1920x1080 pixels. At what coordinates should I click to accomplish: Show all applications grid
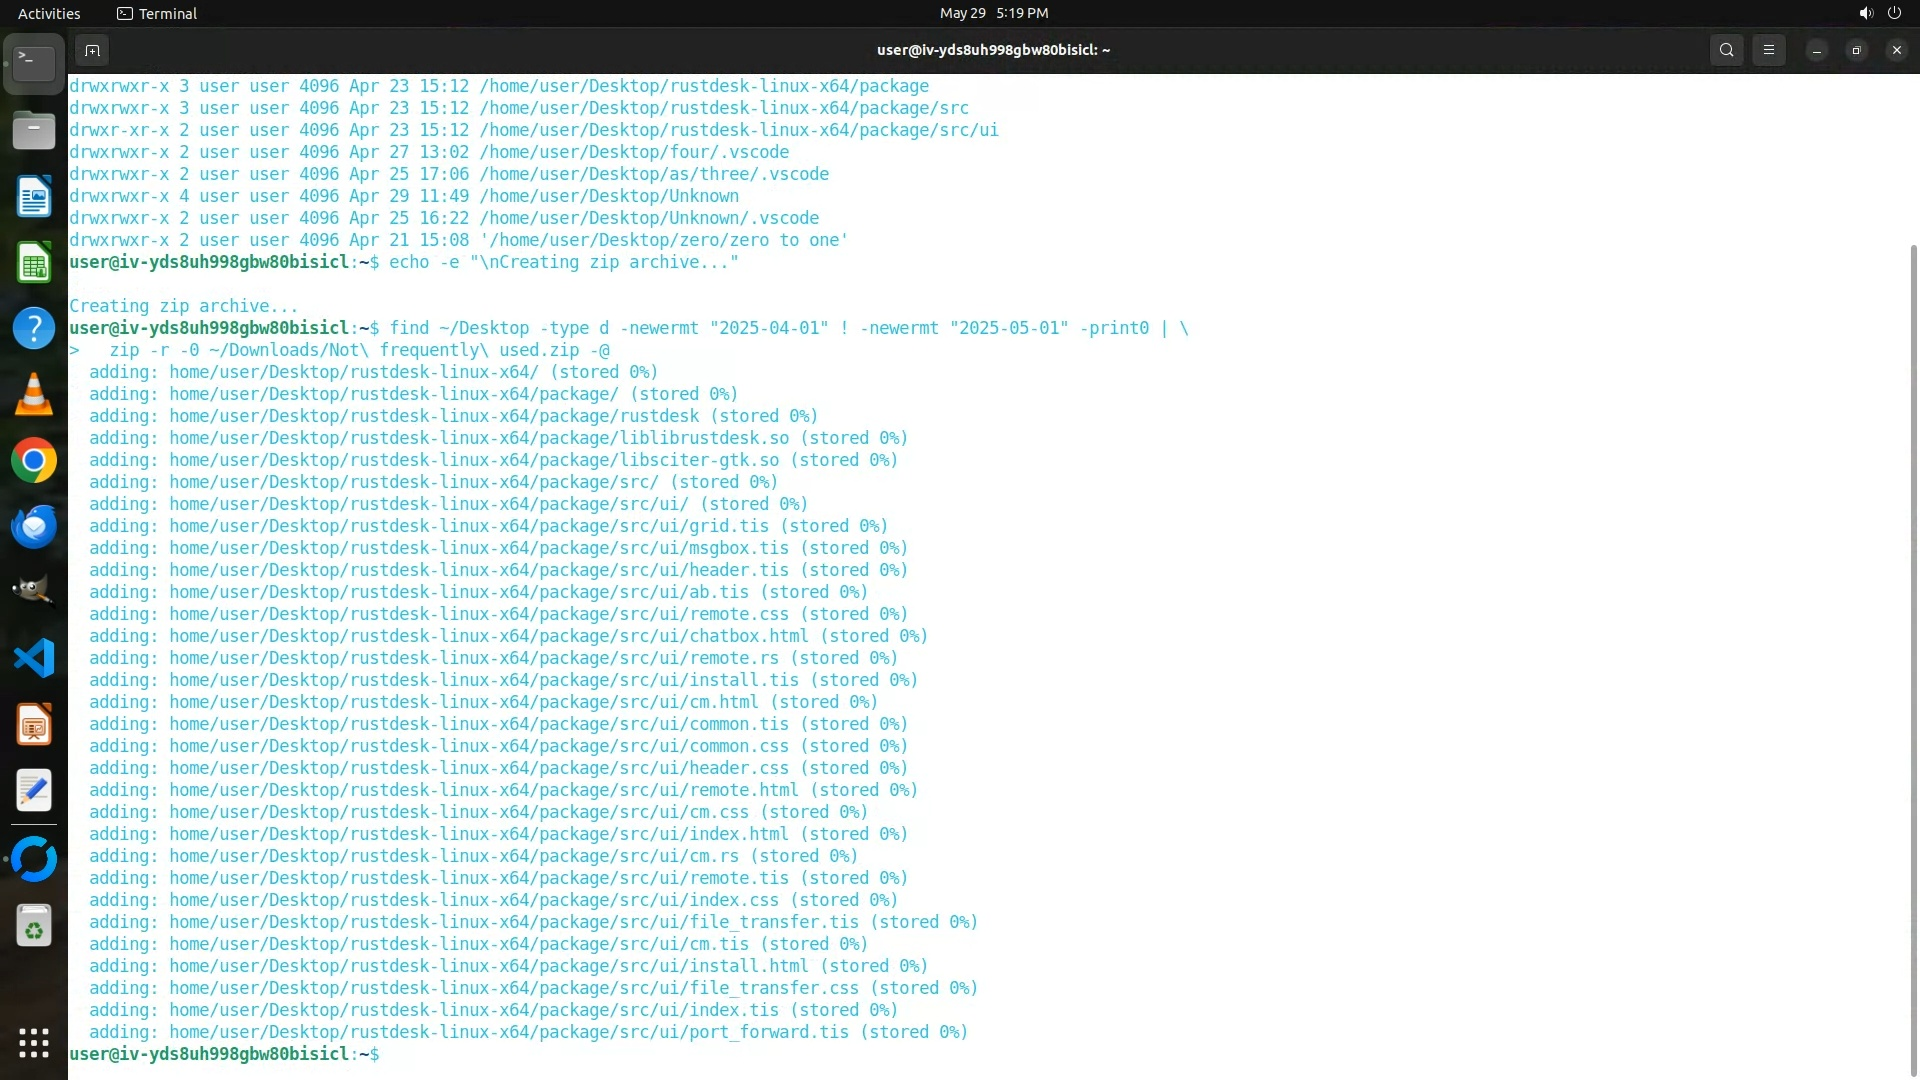click(x=34, y=1042)
